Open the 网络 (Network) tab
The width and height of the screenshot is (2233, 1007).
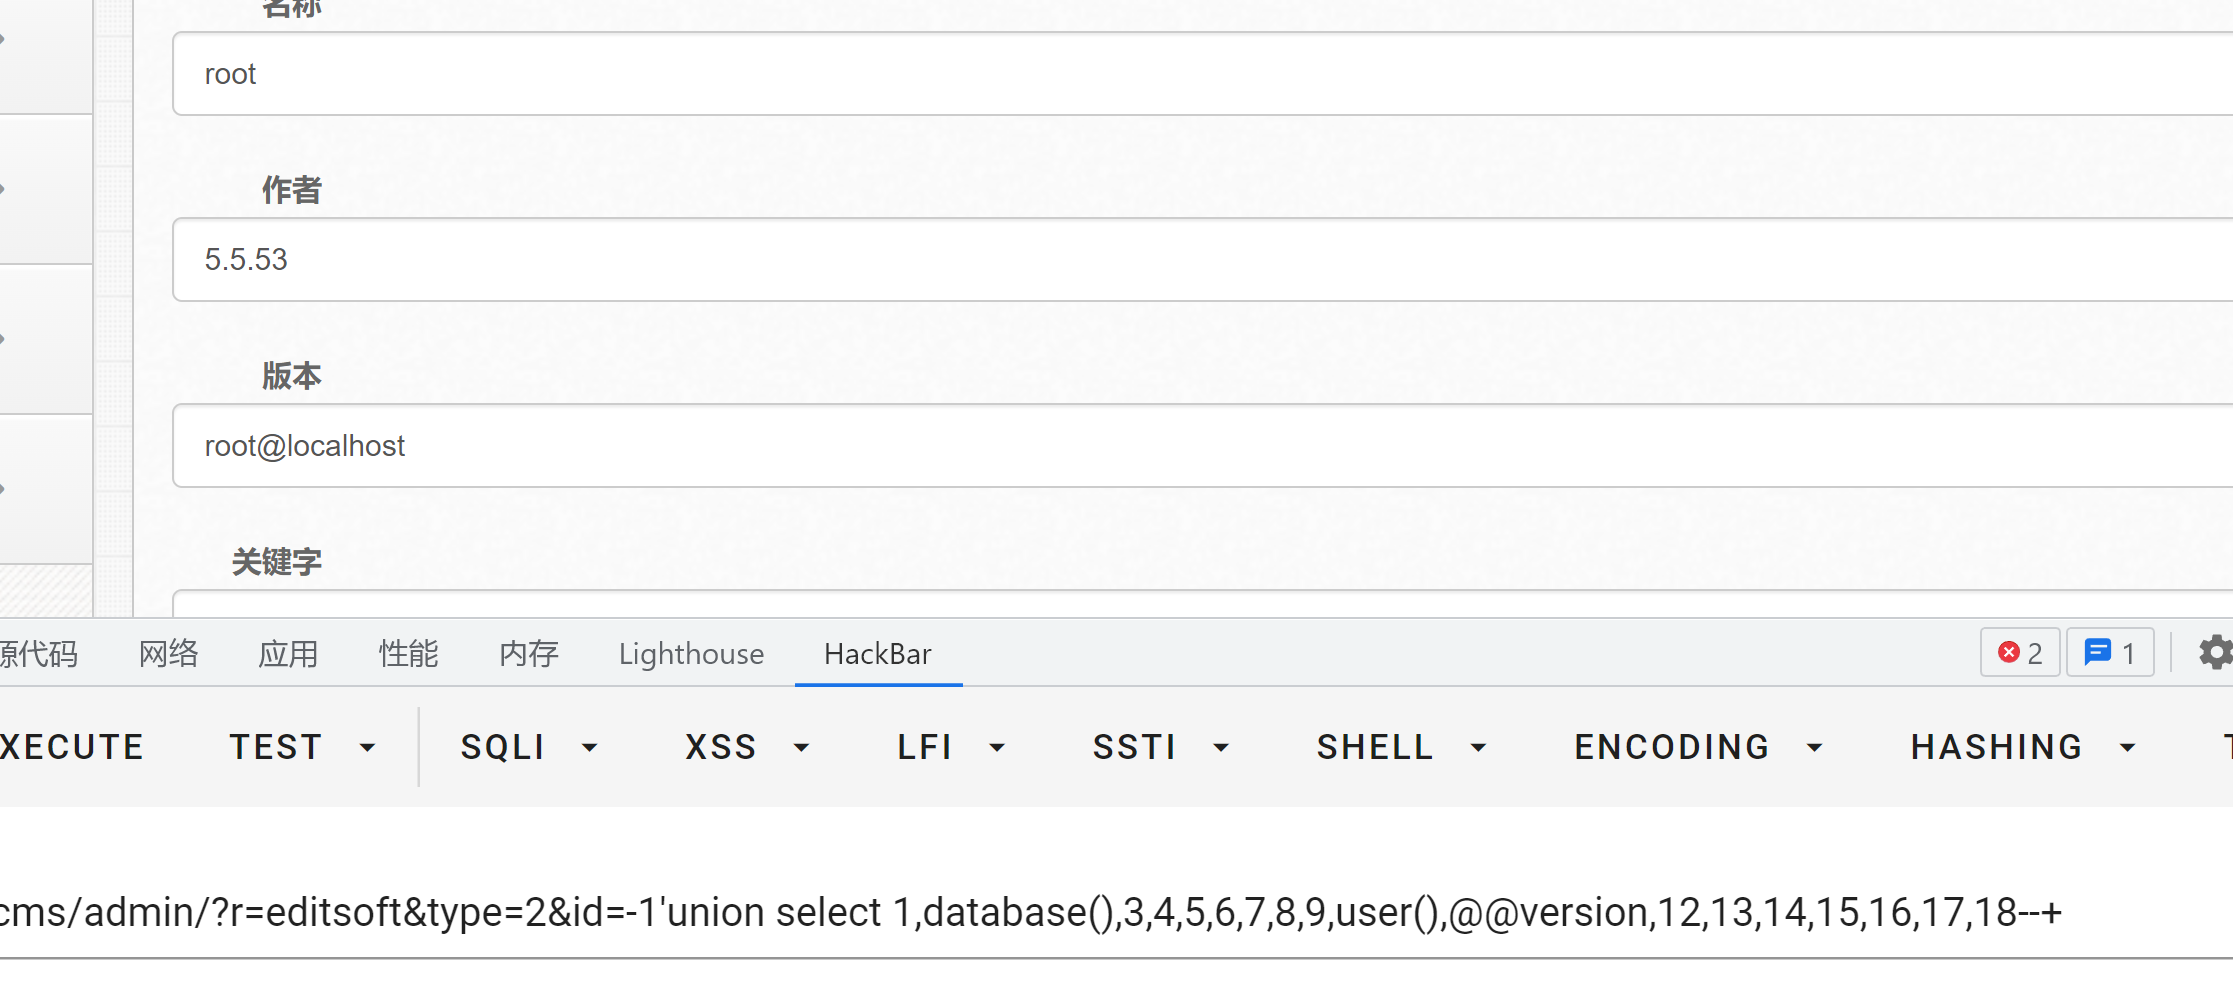169,654
